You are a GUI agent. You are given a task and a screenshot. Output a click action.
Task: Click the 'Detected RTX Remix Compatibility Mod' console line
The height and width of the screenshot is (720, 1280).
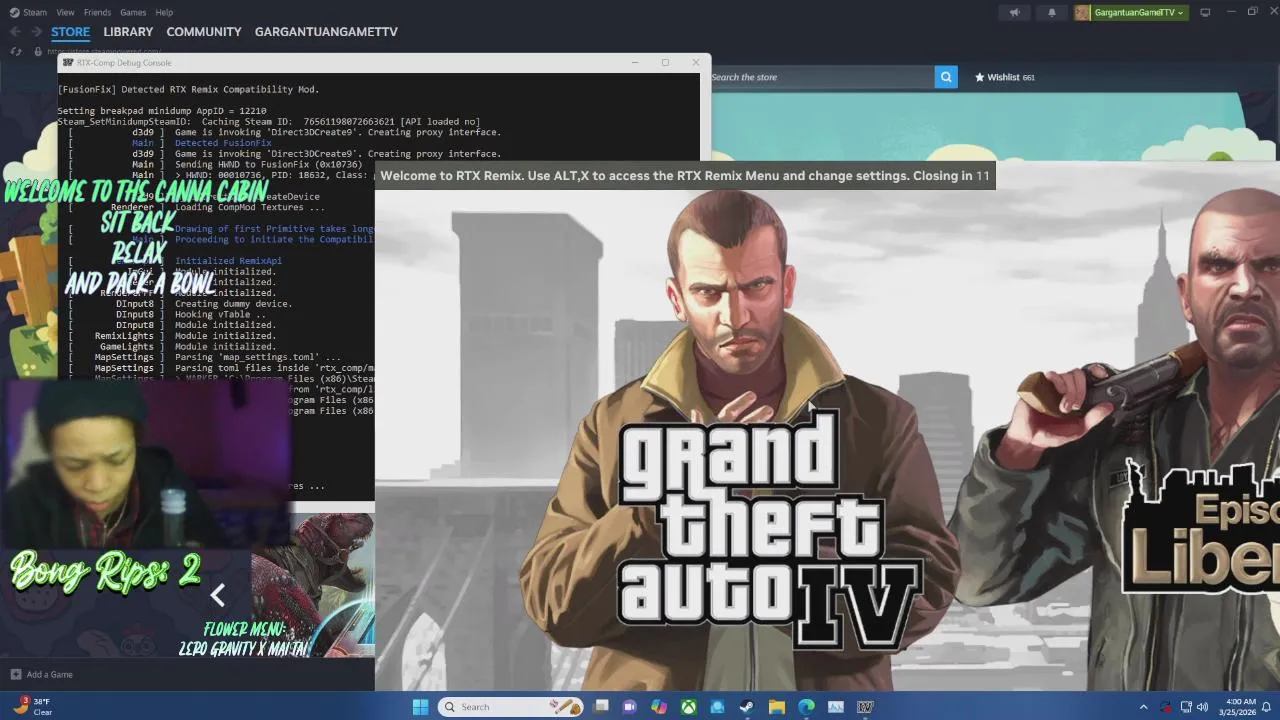point(188,90)
